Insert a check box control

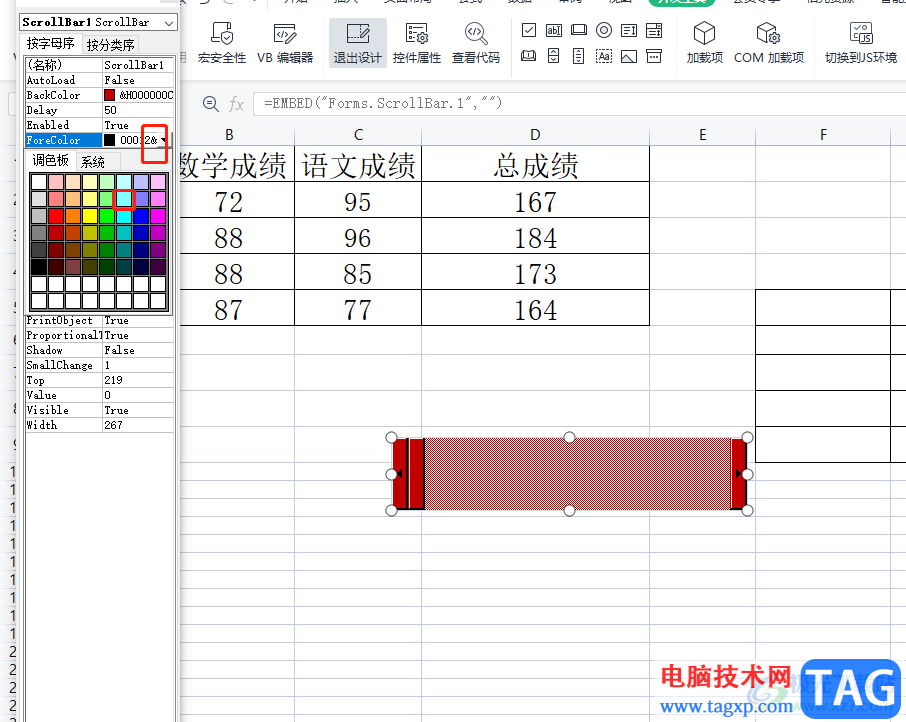(x=529, y=30)
